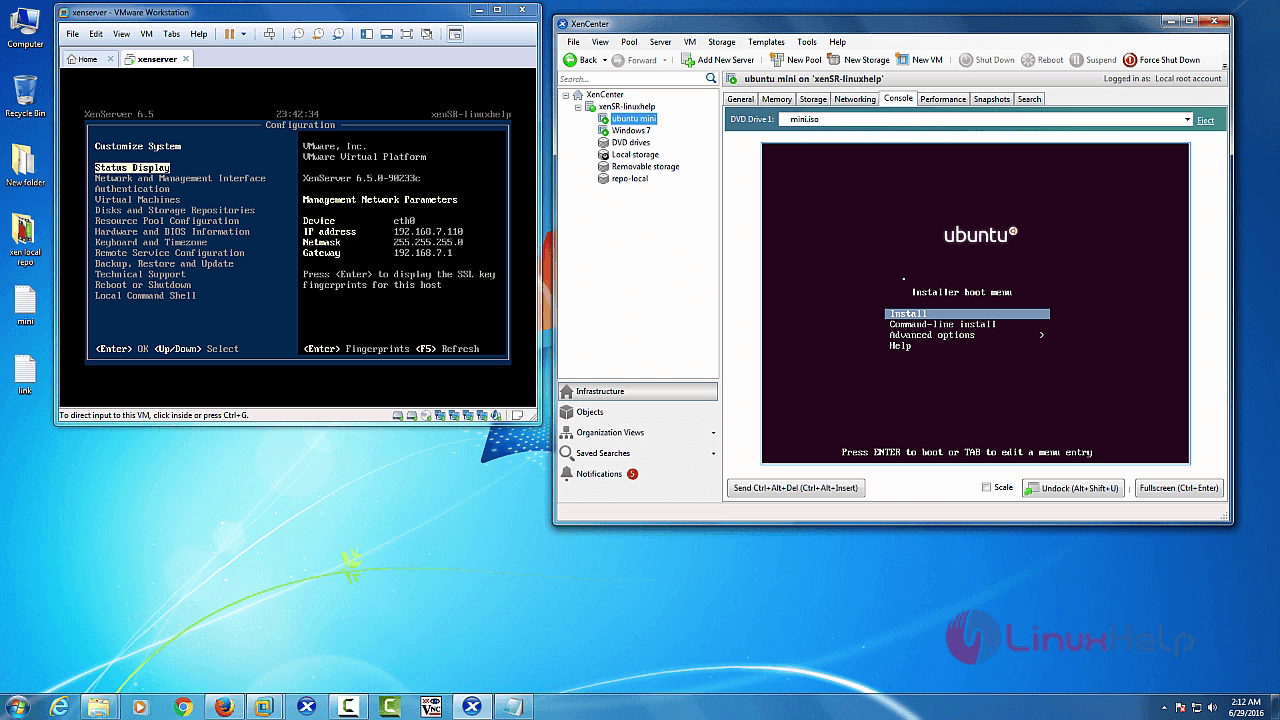Open the Infrastructure navigation pane
The image size is (1280, 720).
[x=638, y=391]
